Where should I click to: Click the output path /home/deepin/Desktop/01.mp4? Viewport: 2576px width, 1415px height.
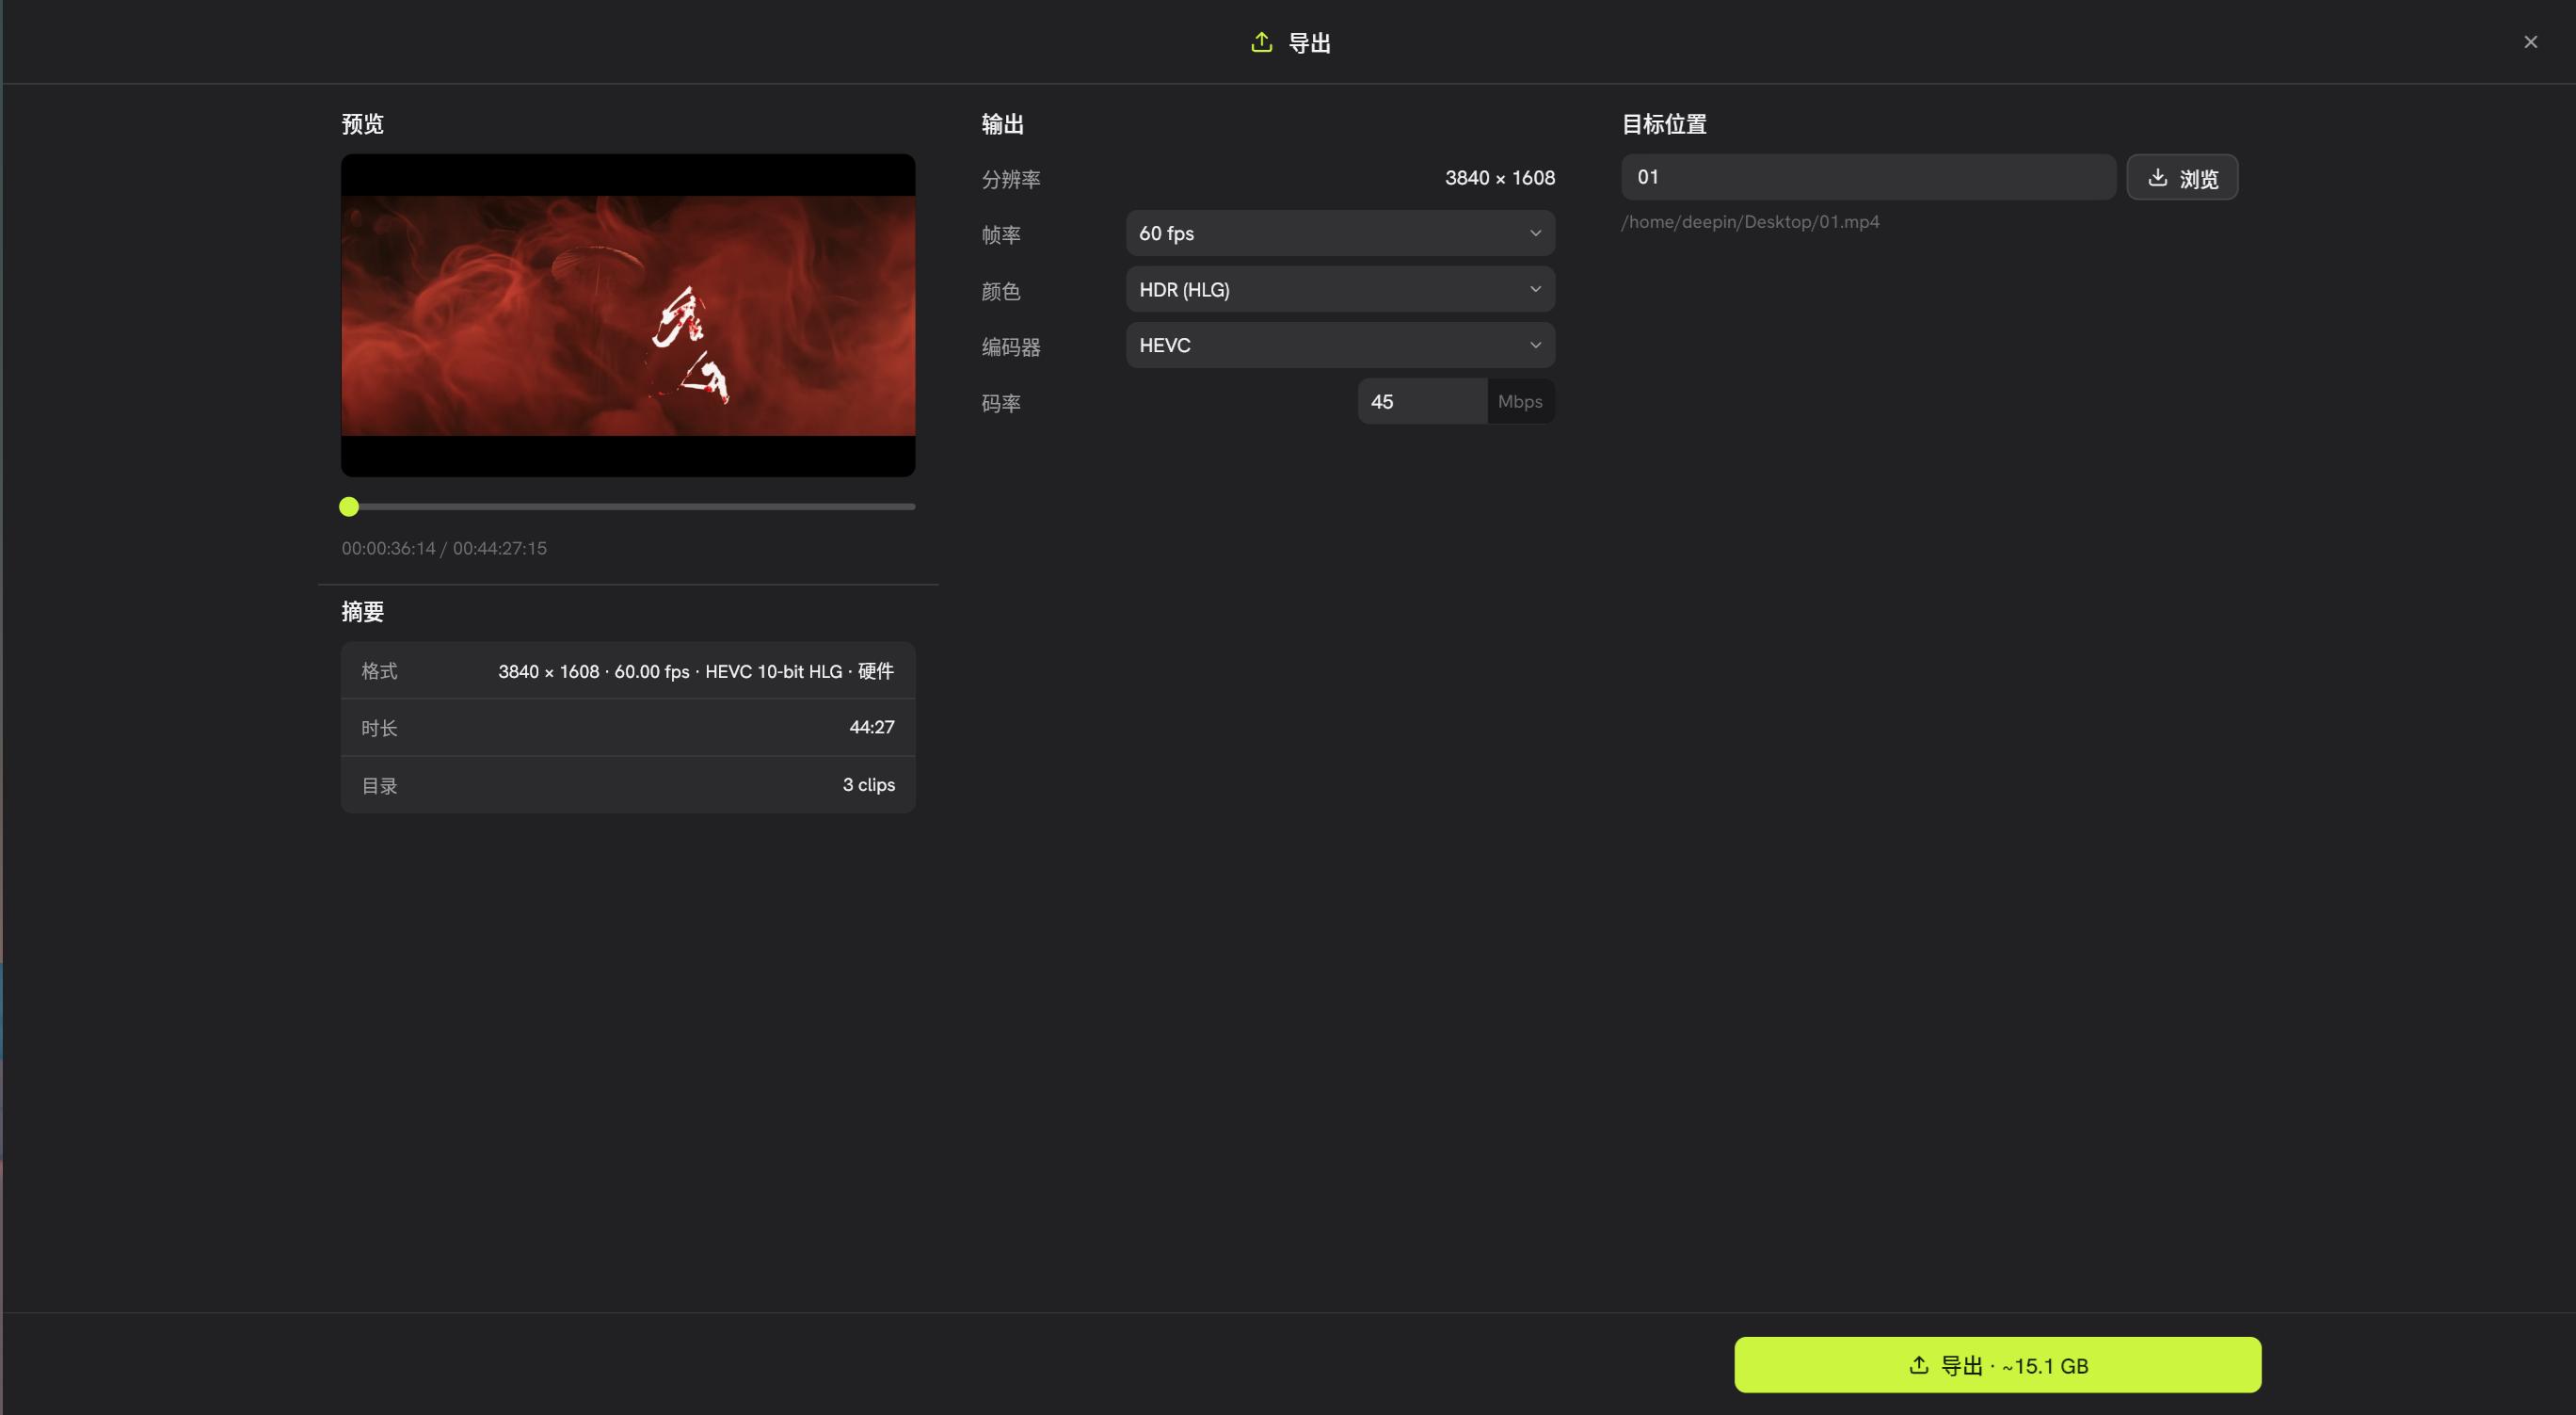point(1750,222)
